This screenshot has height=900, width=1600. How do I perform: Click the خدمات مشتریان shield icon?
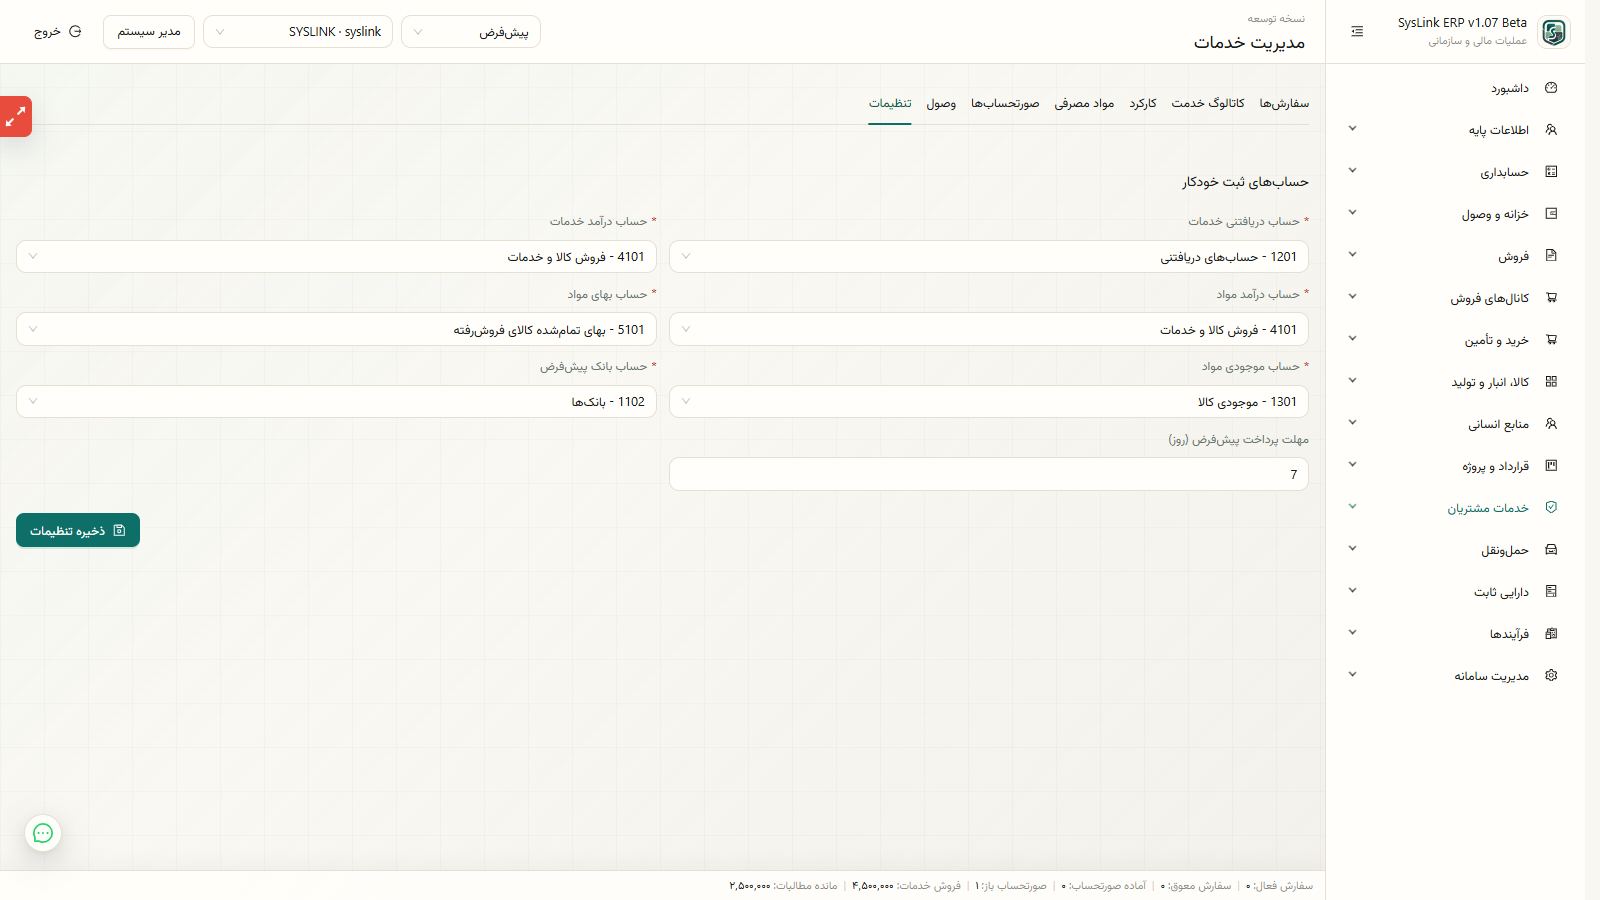[1551, 508]
